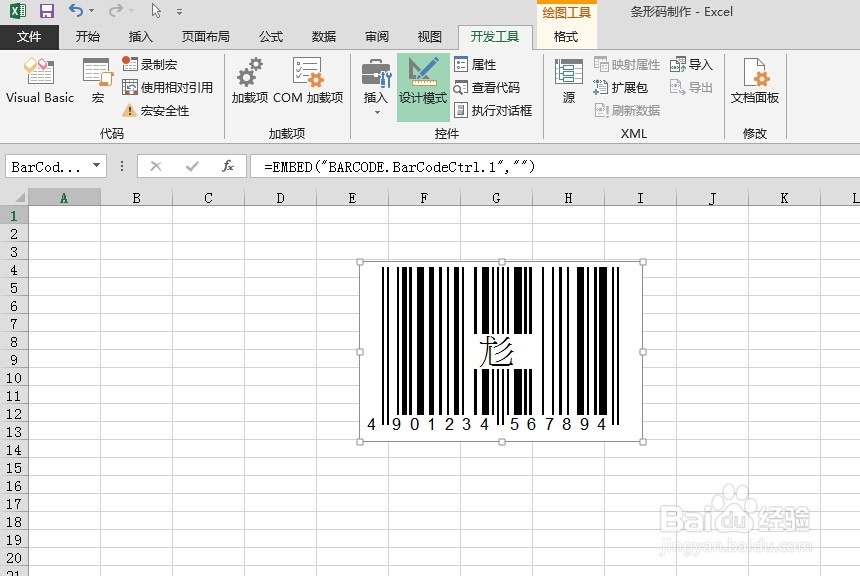Cancel formula entry with X button

click(156, 166)
